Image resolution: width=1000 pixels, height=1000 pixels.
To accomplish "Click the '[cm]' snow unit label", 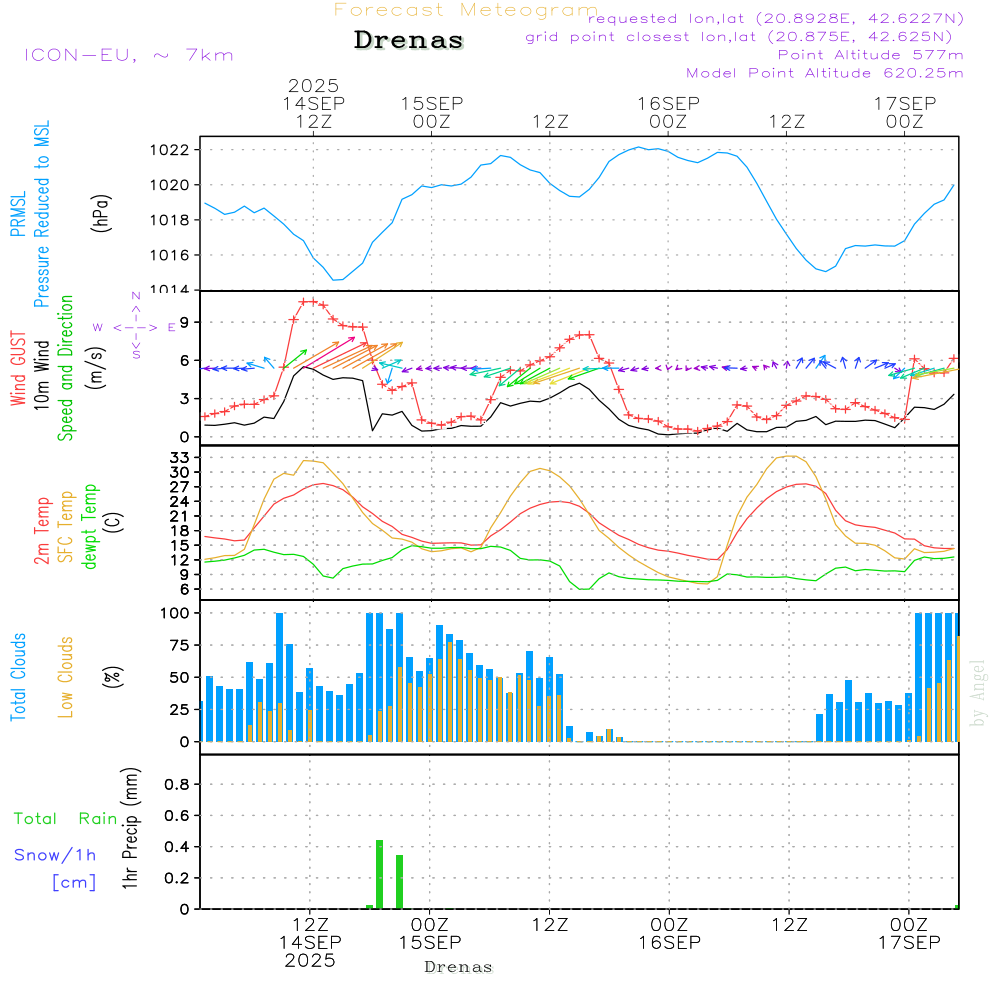I will tap(74, 883).
